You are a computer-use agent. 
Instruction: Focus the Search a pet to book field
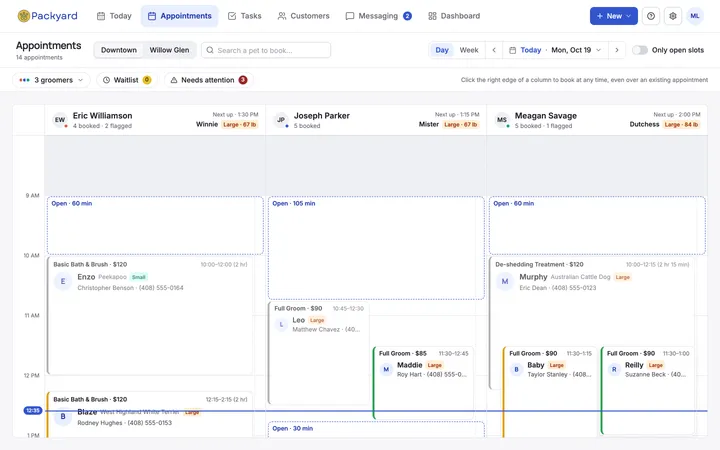[266, 50]
